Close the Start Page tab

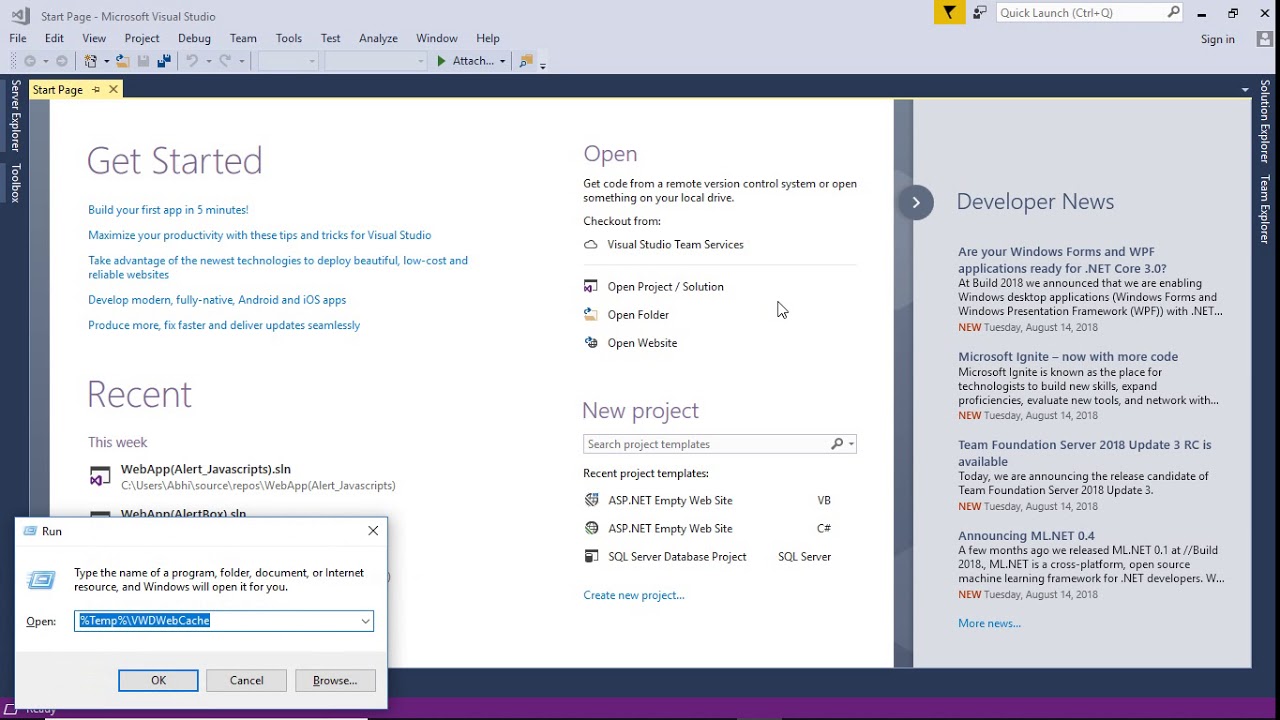113,90
